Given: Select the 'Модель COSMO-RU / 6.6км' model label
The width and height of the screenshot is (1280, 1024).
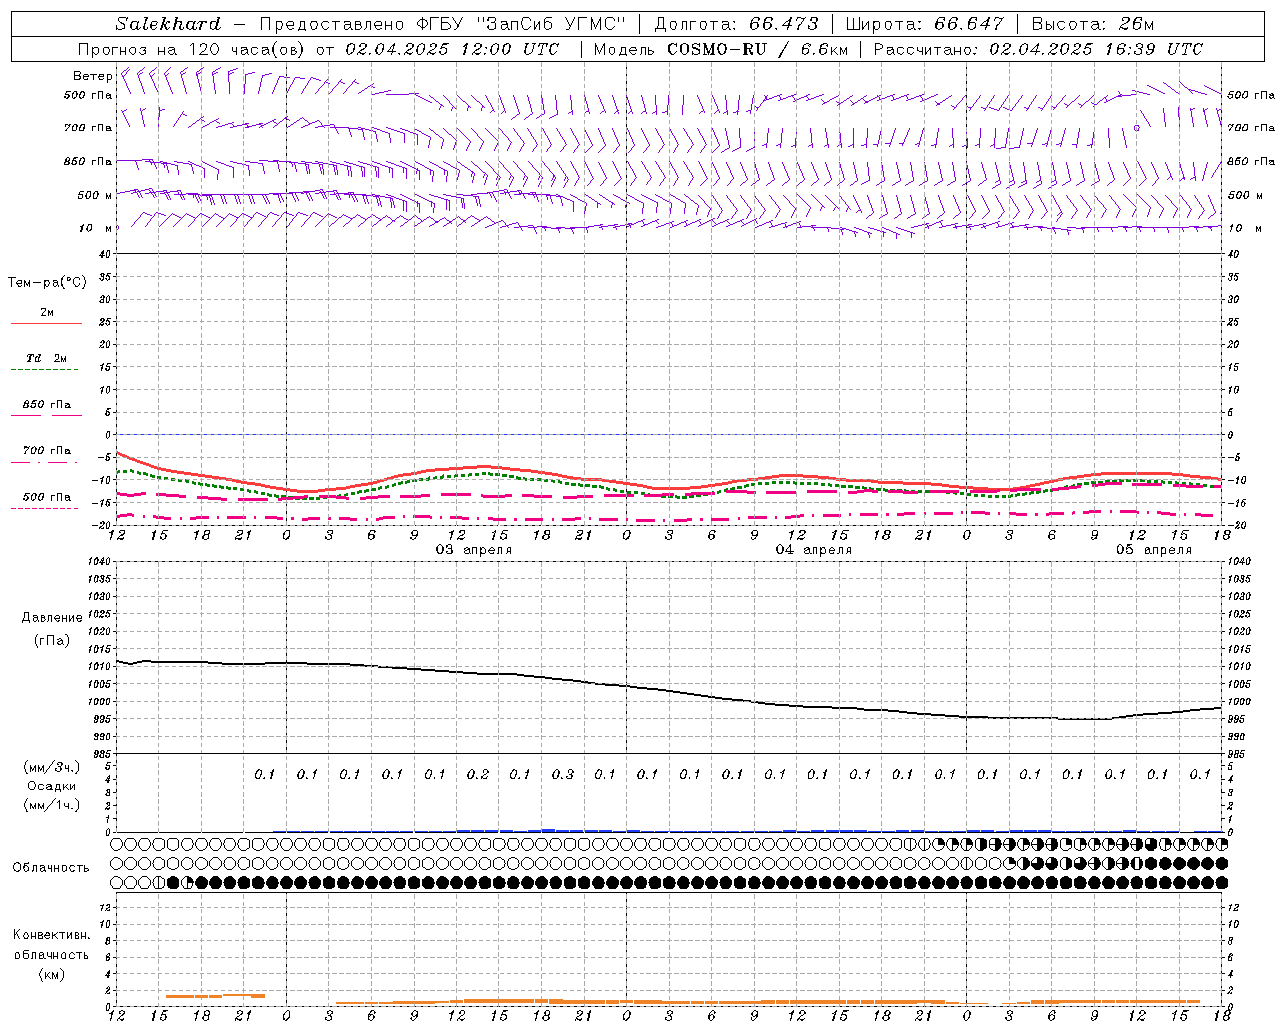Looking at the screenshot, I should (721, 49).
